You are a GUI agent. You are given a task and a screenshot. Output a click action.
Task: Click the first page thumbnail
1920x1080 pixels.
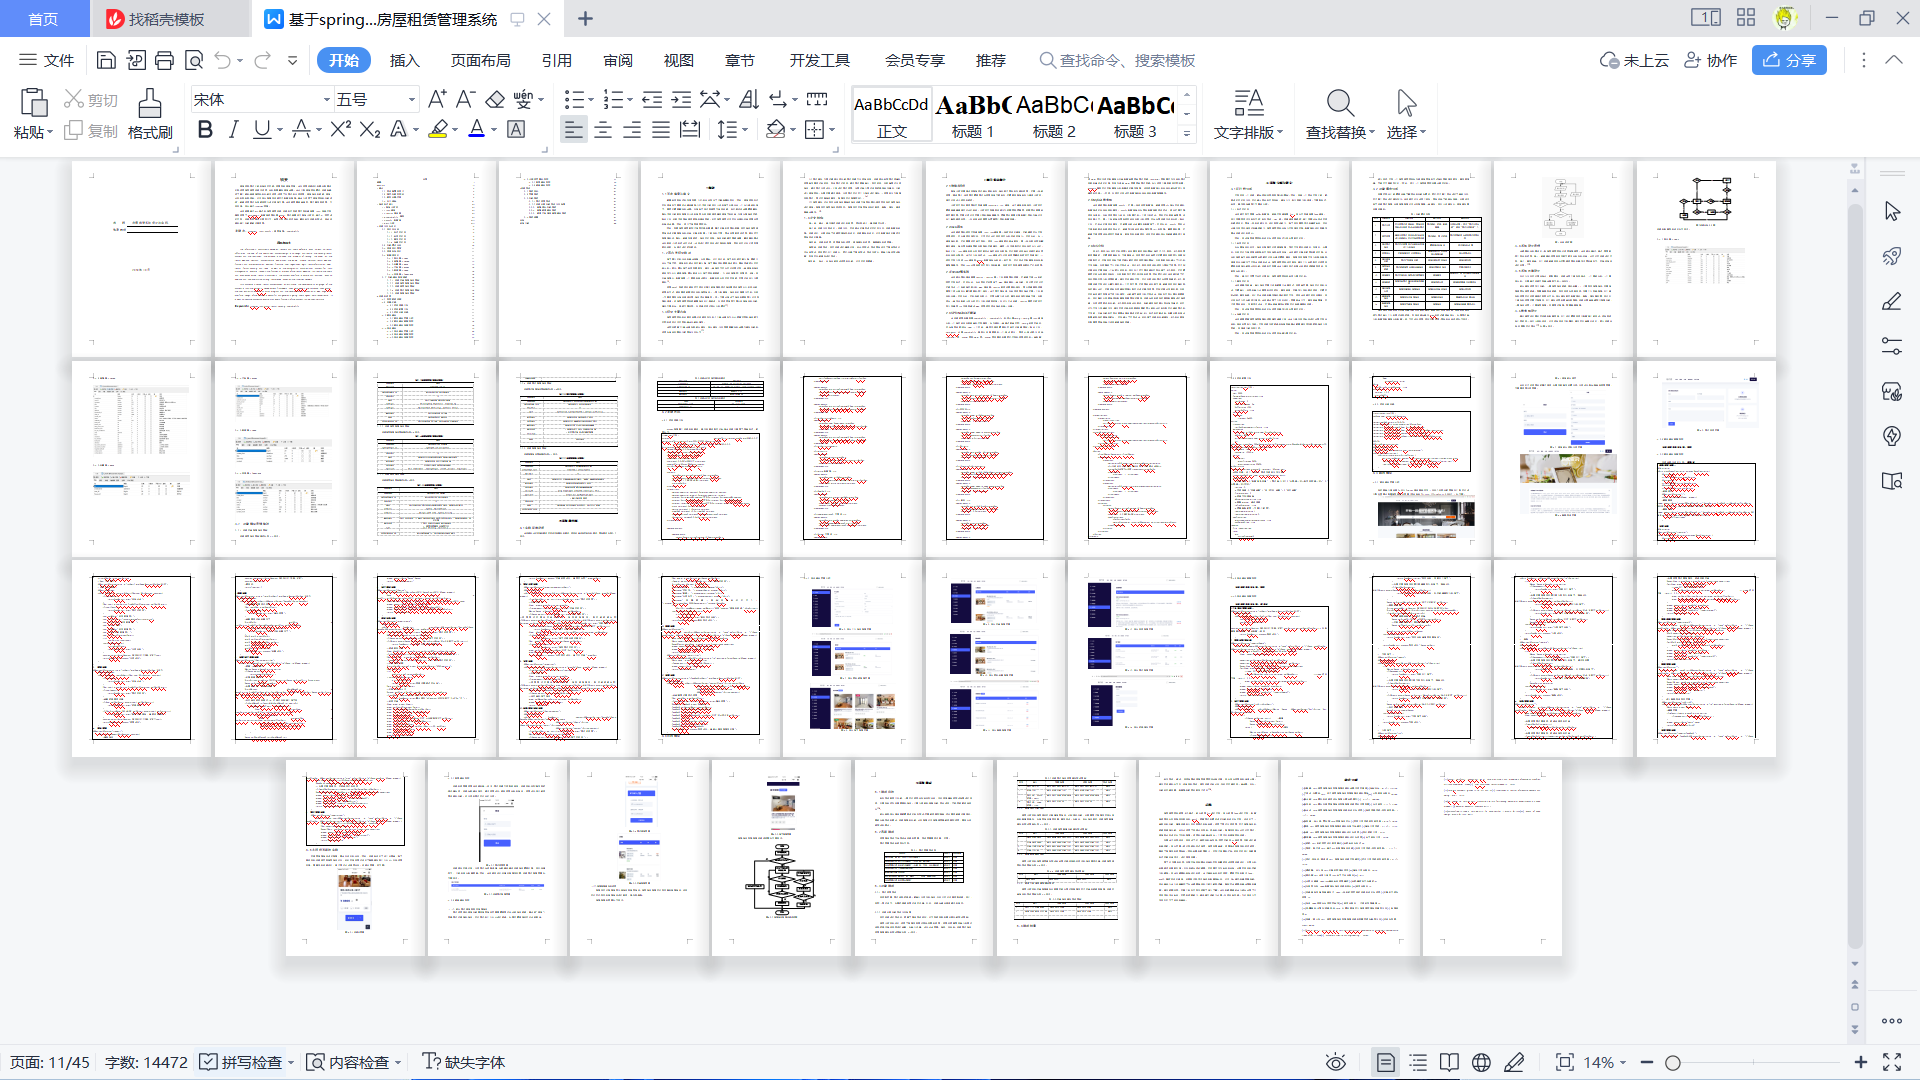[141, 258]
